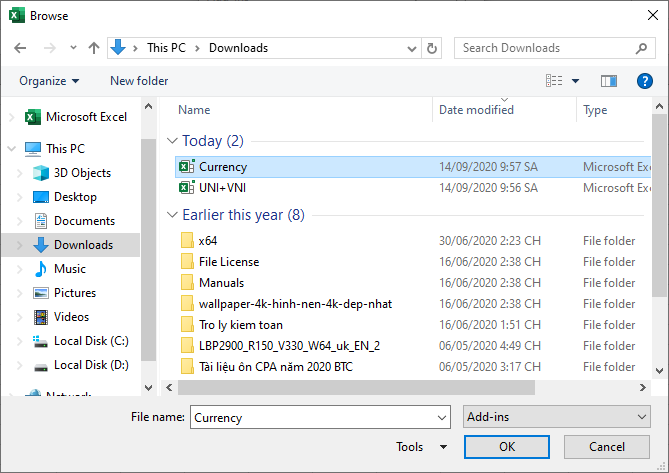This screenshot has width=669, height=473.
Task: Click the Up one level arrow
Action: pyautogui.click(x=94, y=48)
